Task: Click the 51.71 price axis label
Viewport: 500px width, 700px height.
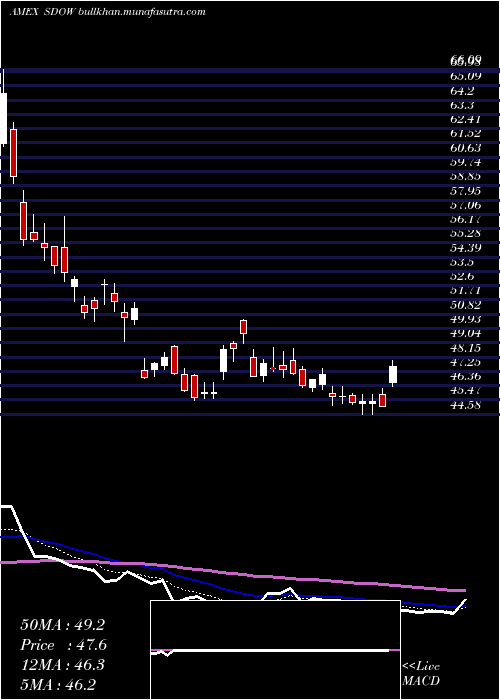Action: pyautogui.click(x=466, y=291)
